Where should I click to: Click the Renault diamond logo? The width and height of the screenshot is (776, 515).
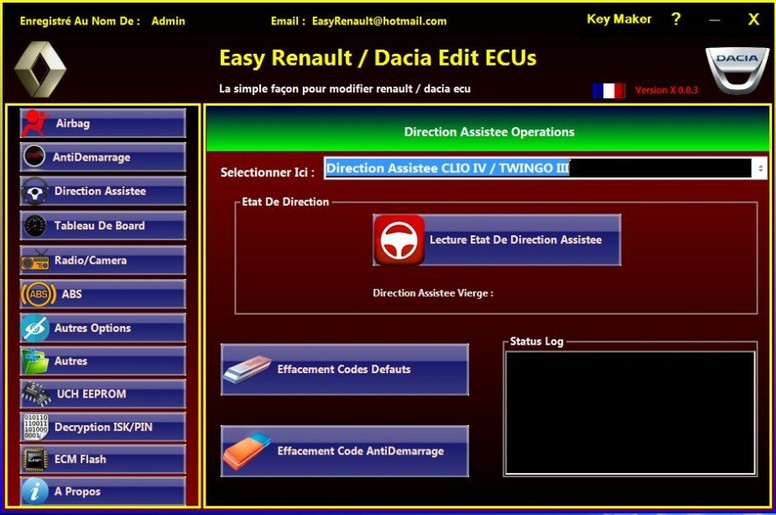(40, 70)
